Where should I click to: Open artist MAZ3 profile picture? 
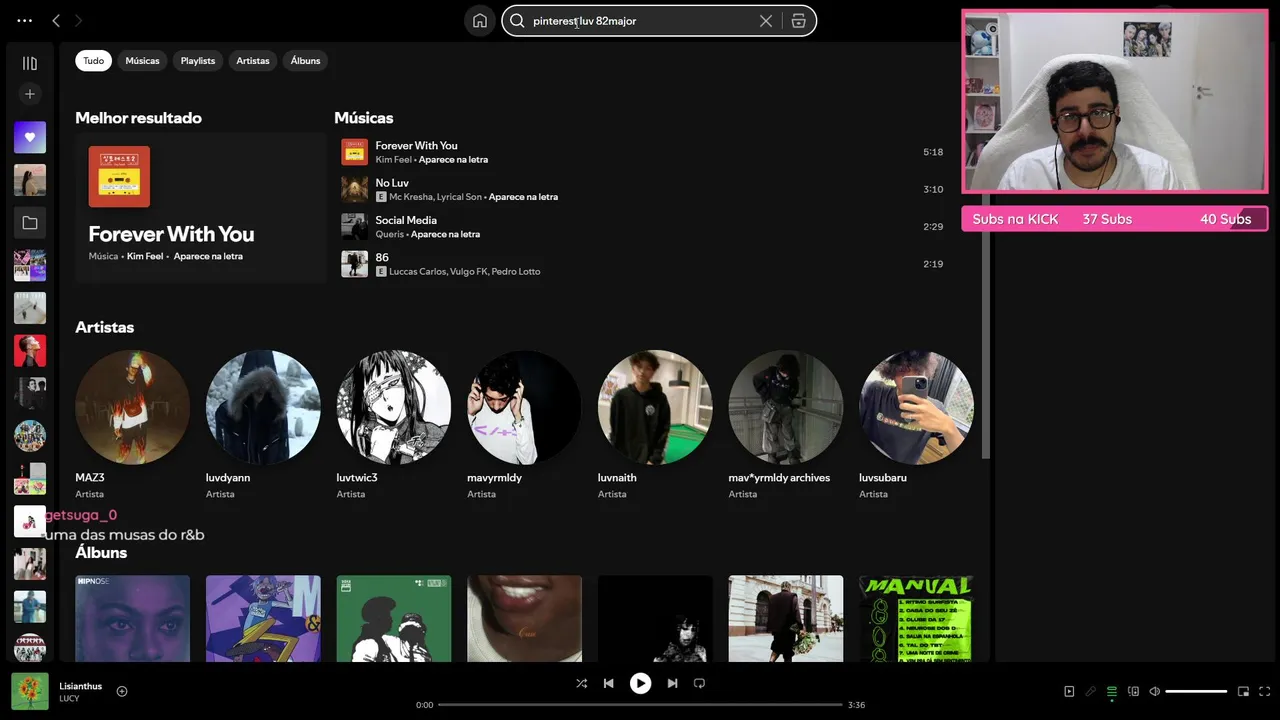tap(132, 407)
